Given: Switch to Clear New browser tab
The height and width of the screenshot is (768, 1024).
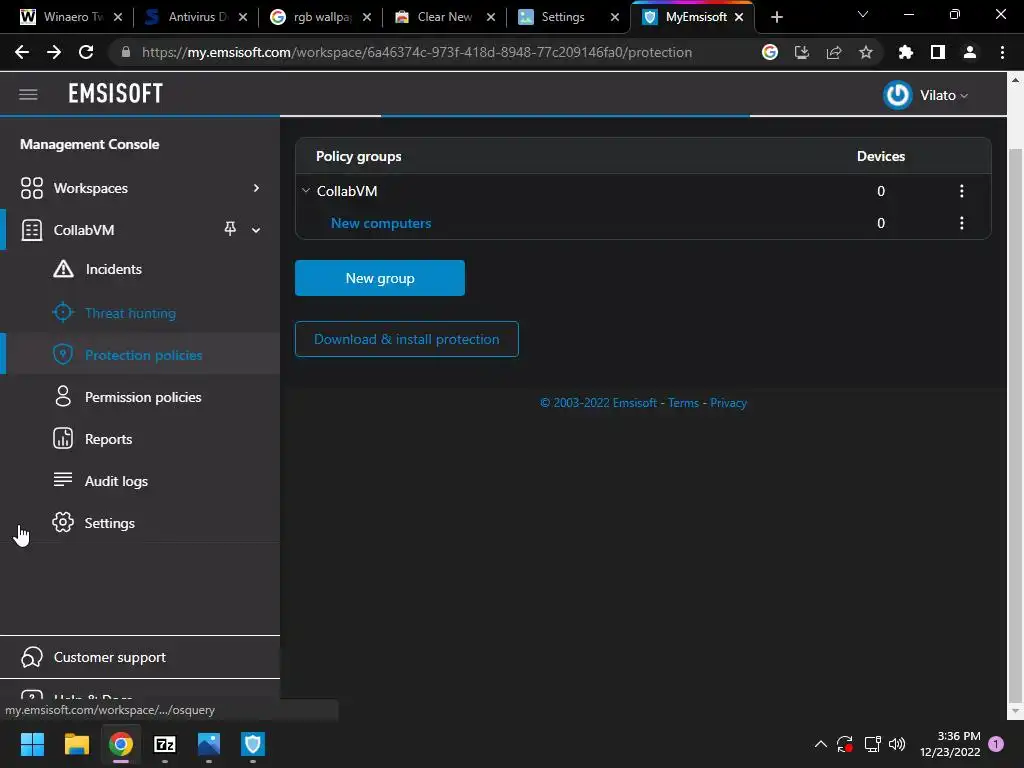Looking at the screenshot, I should pyautogui.click(x=444, y=17).
